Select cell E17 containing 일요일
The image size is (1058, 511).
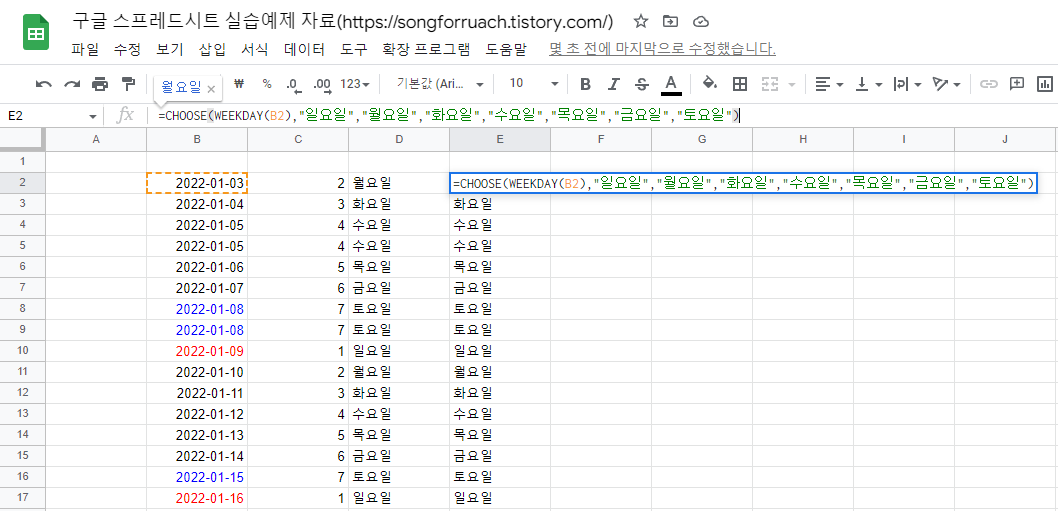pyautogui.click(x=500, y=498)
